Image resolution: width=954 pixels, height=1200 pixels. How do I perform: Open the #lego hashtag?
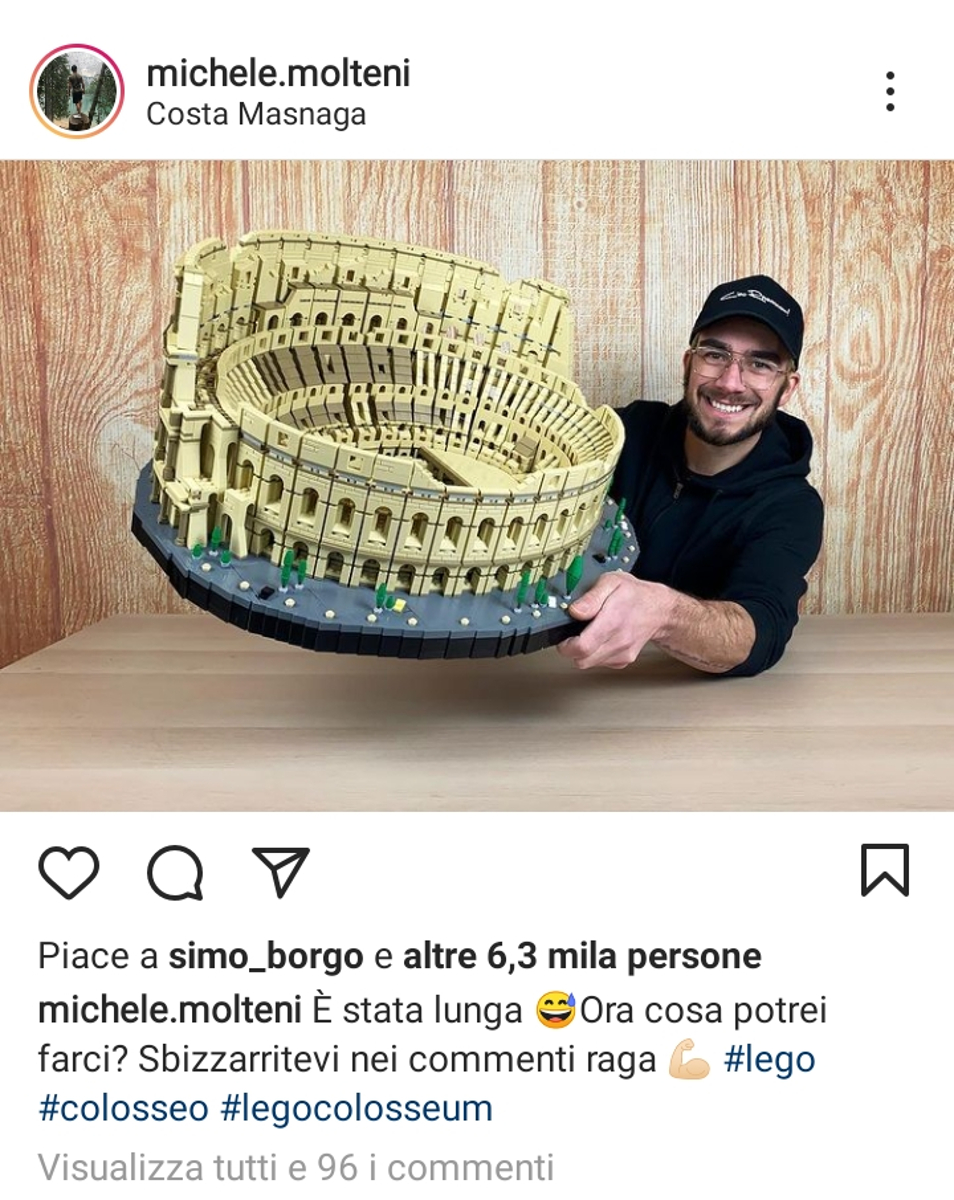point(769,1060)
